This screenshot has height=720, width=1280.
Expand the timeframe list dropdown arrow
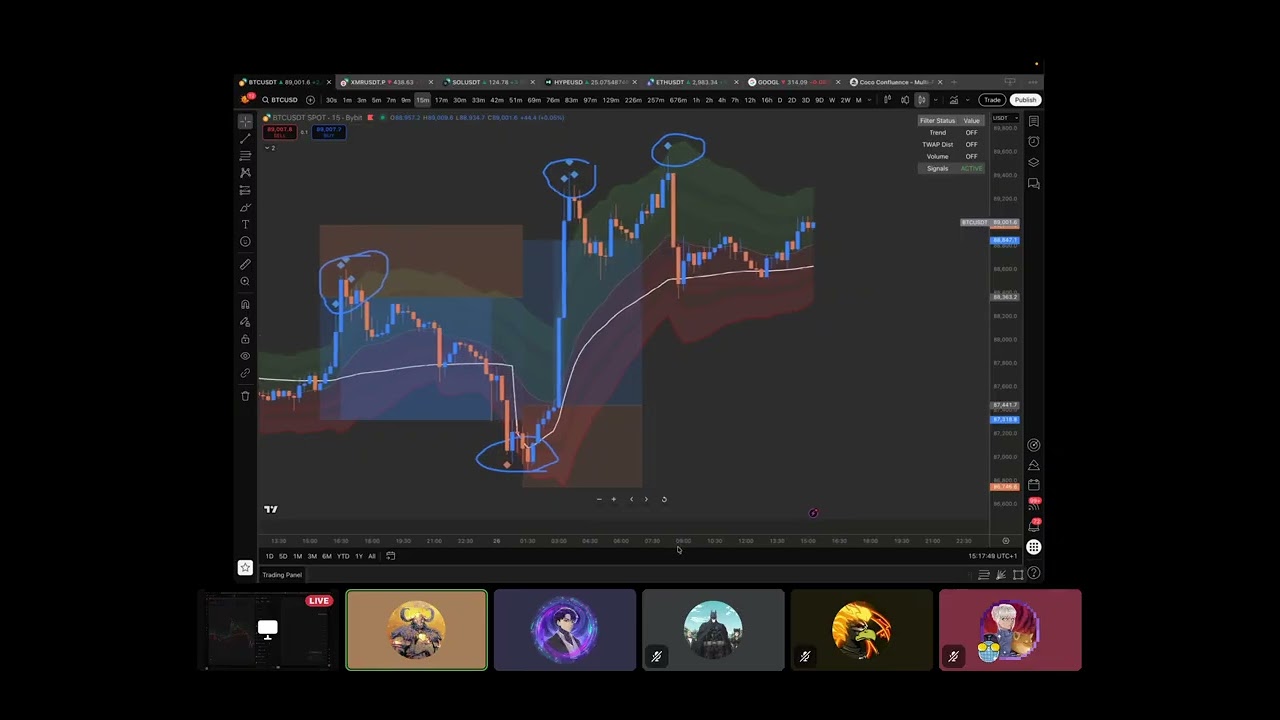(869, 100)
